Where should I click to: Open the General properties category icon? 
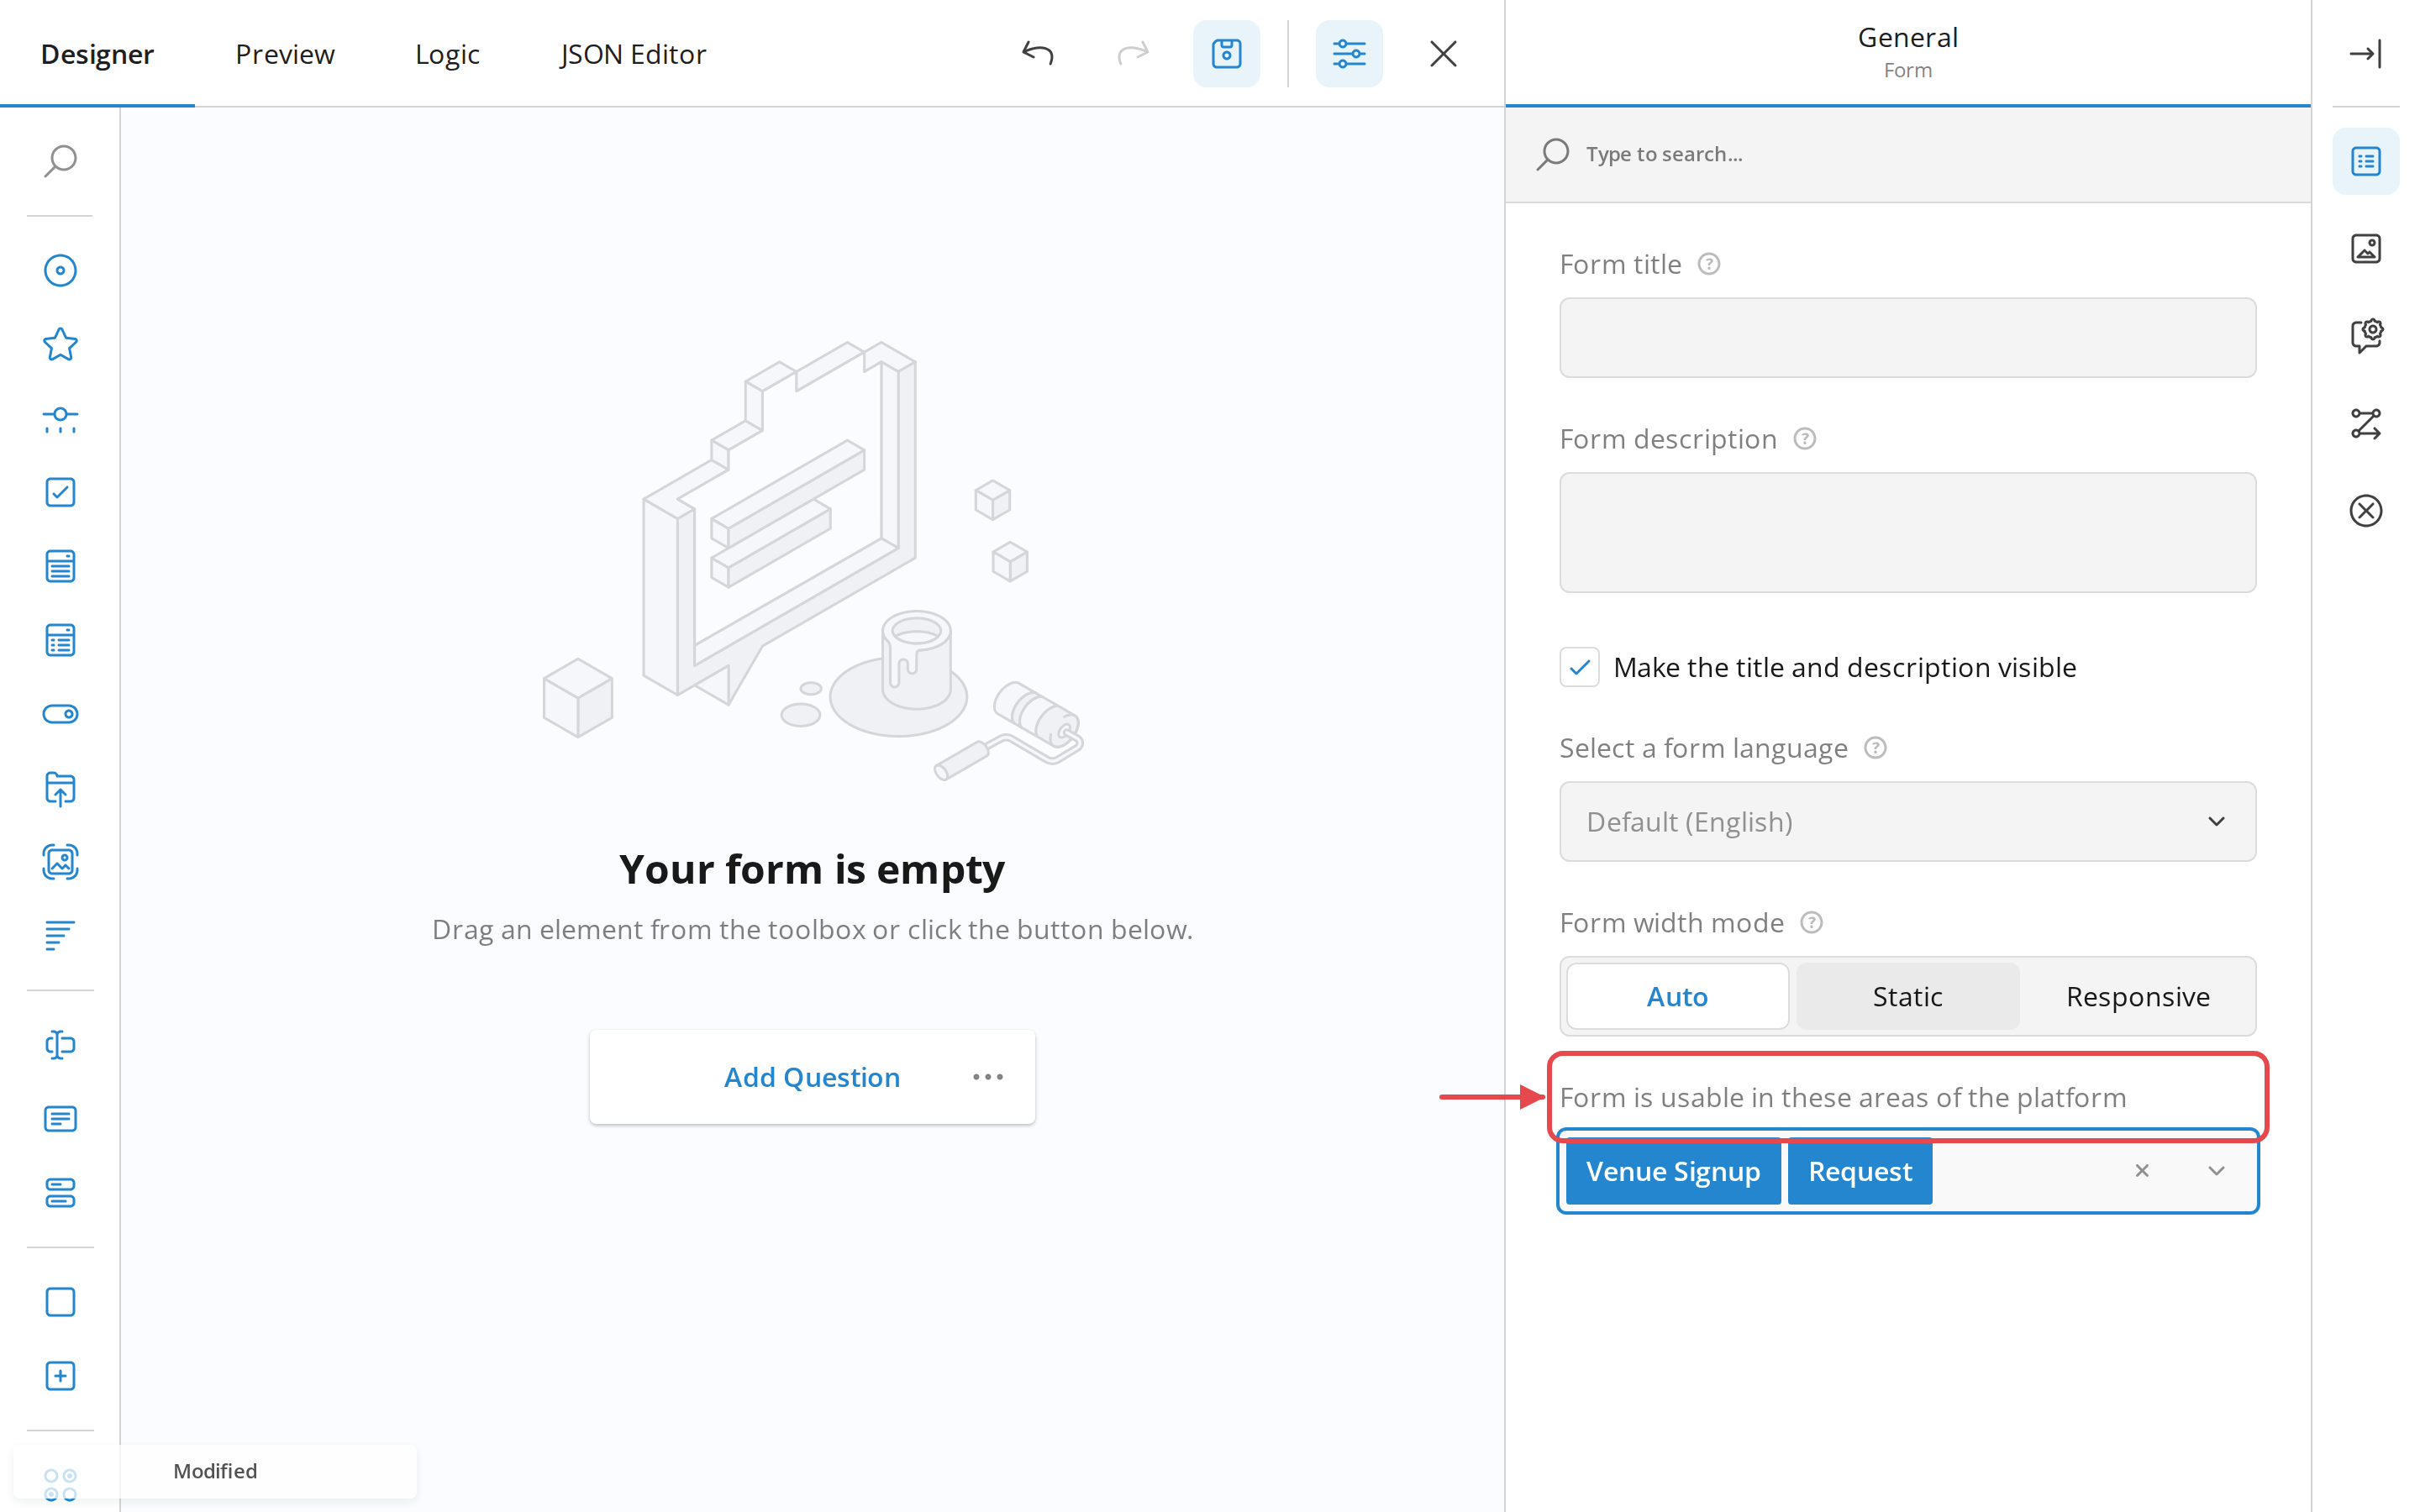(2365, 161)
